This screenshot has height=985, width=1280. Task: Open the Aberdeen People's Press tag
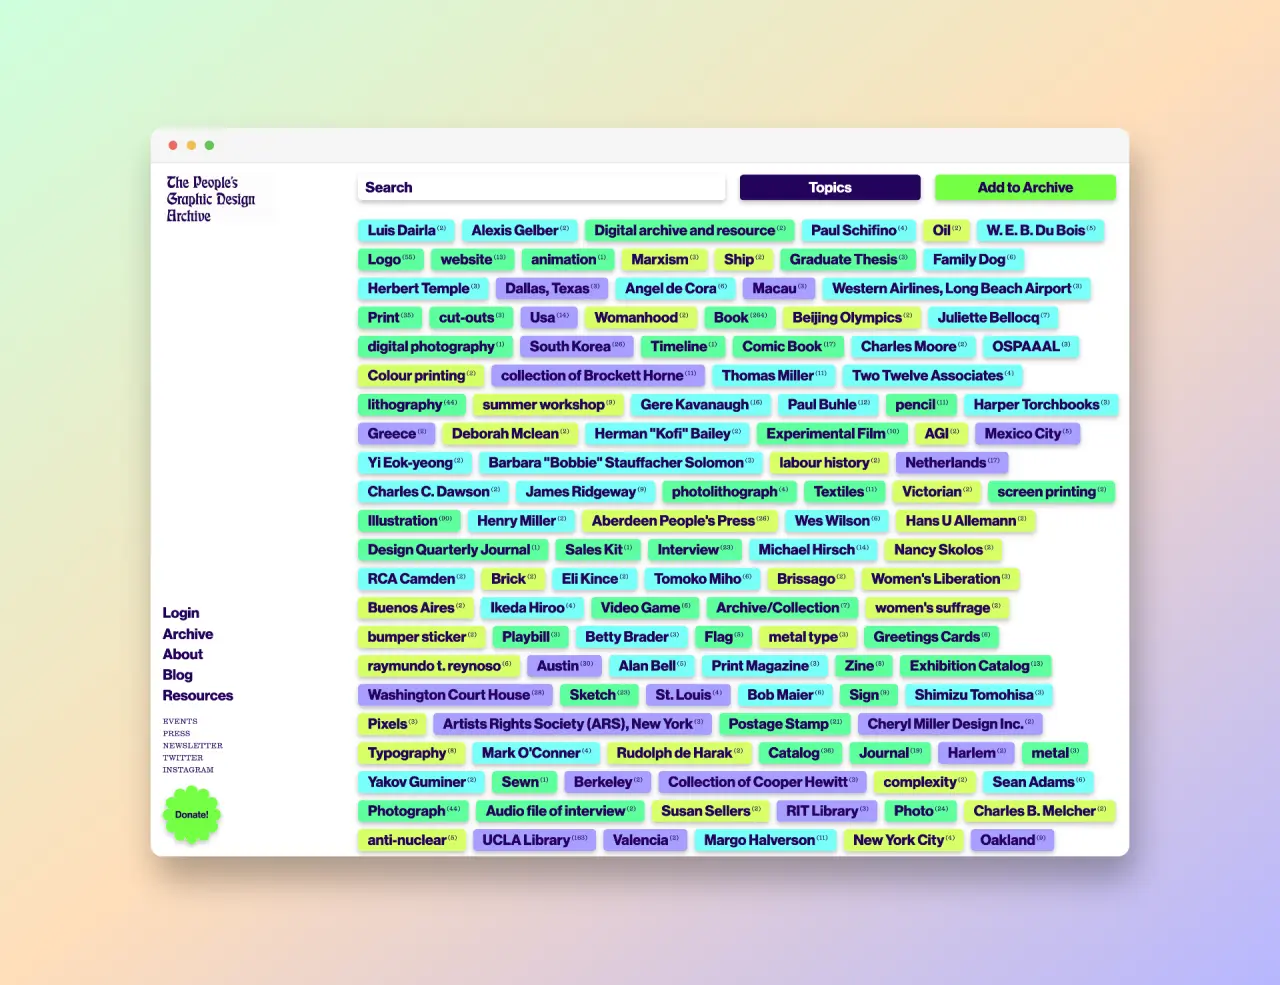(680, 520)
